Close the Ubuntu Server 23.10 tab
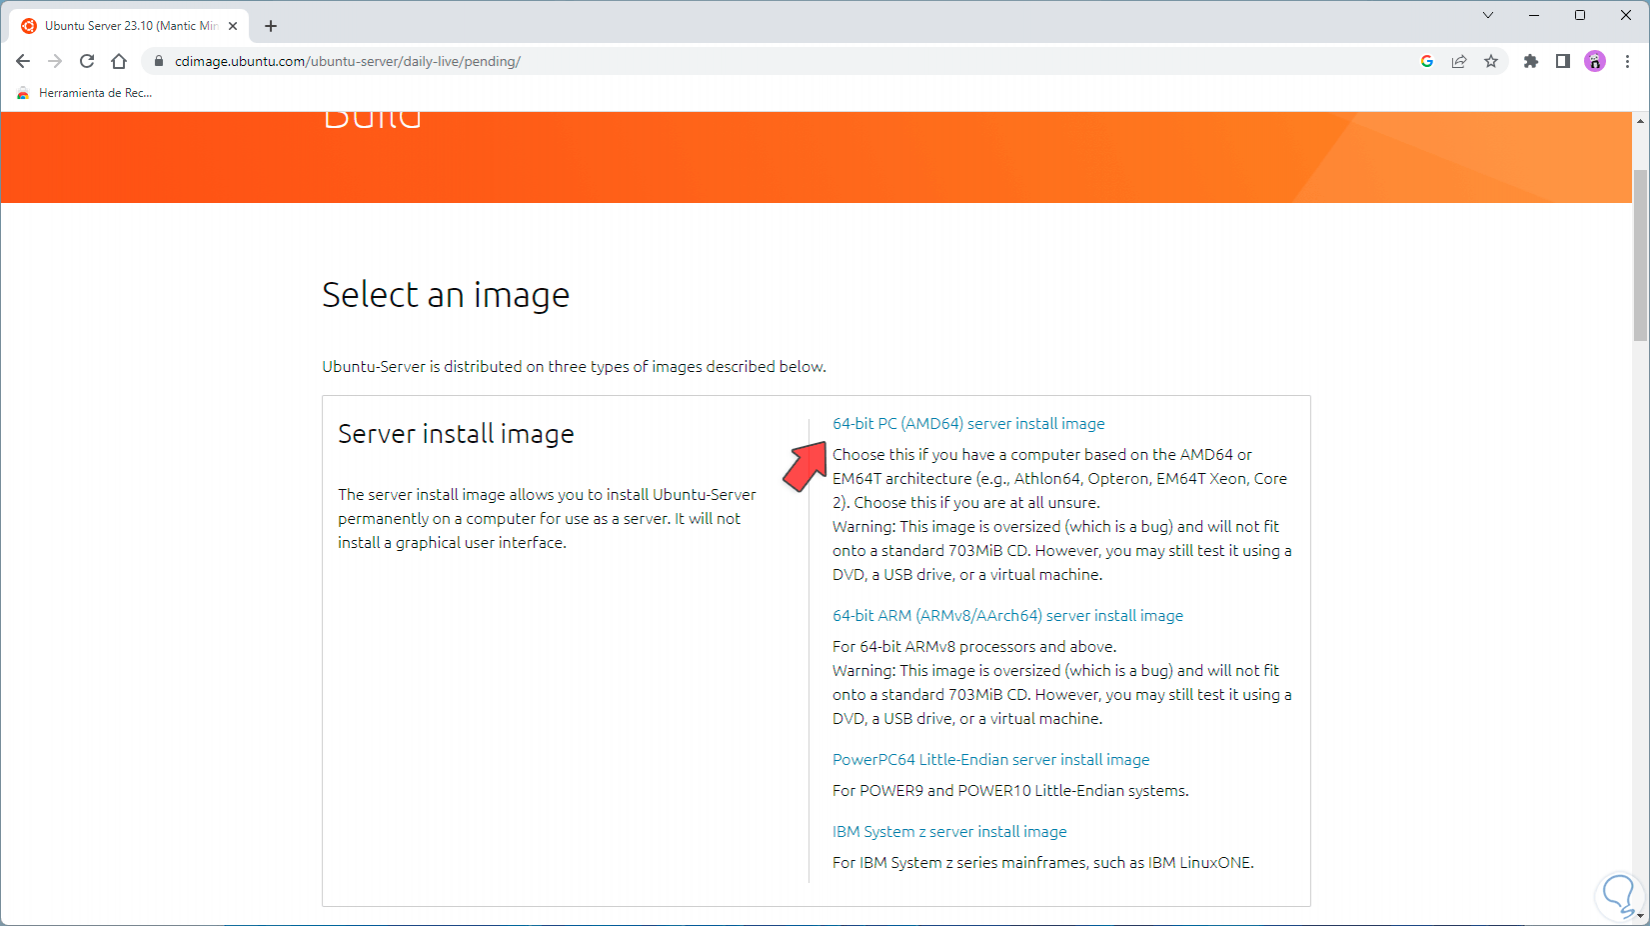The width and height of the screenshot is (1650, 926). (x=233, y=26)
